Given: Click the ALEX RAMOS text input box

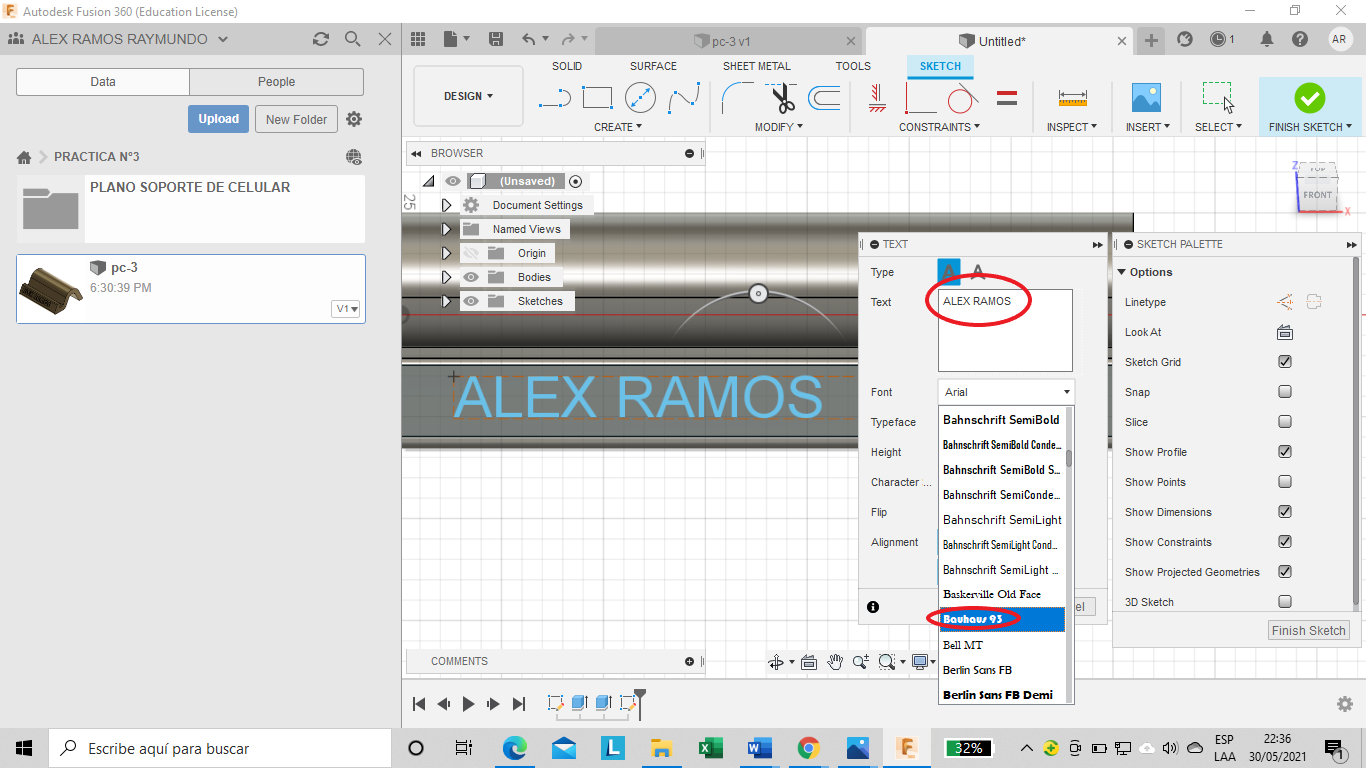Looking at the screenshot, I should click(x=1005, y=330).
